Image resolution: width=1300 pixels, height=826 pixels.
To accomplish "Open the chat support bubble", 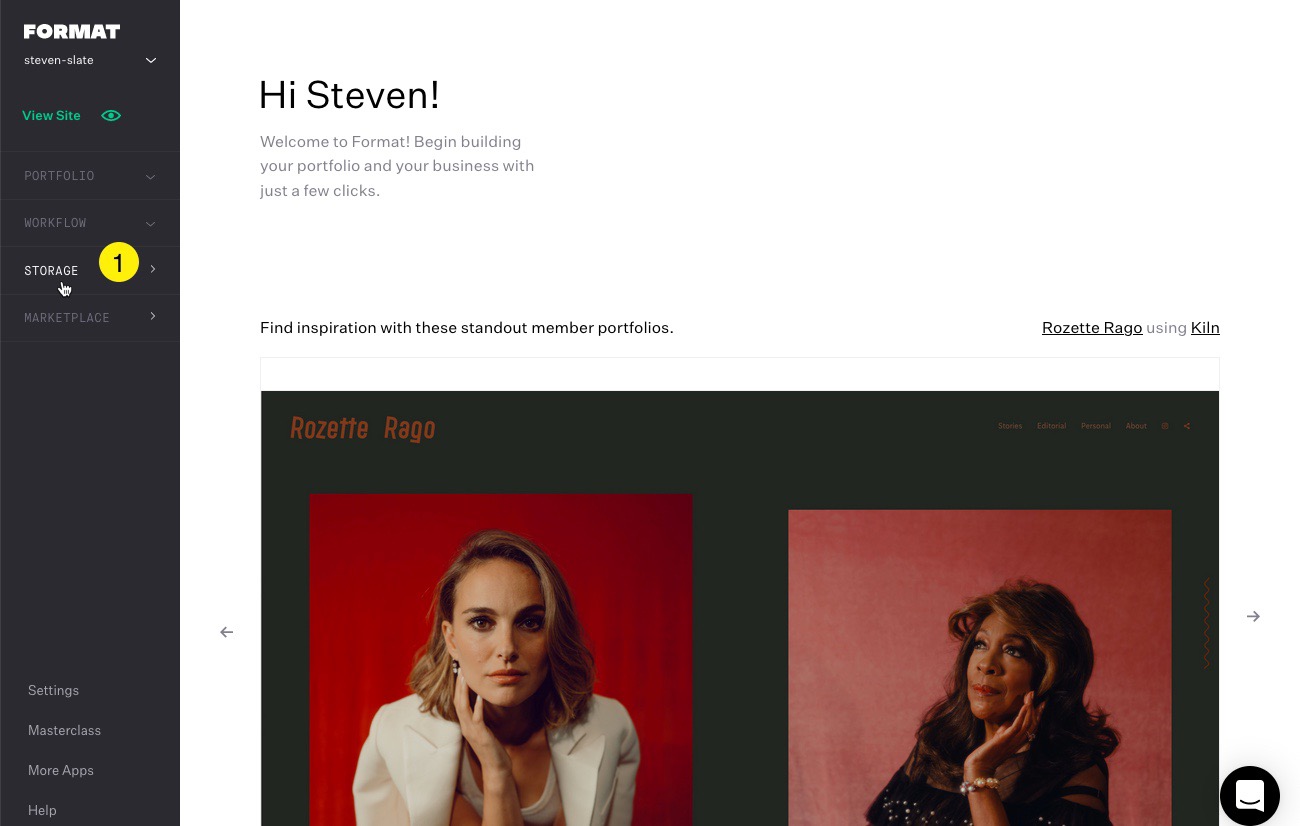I will (1249, 796).
